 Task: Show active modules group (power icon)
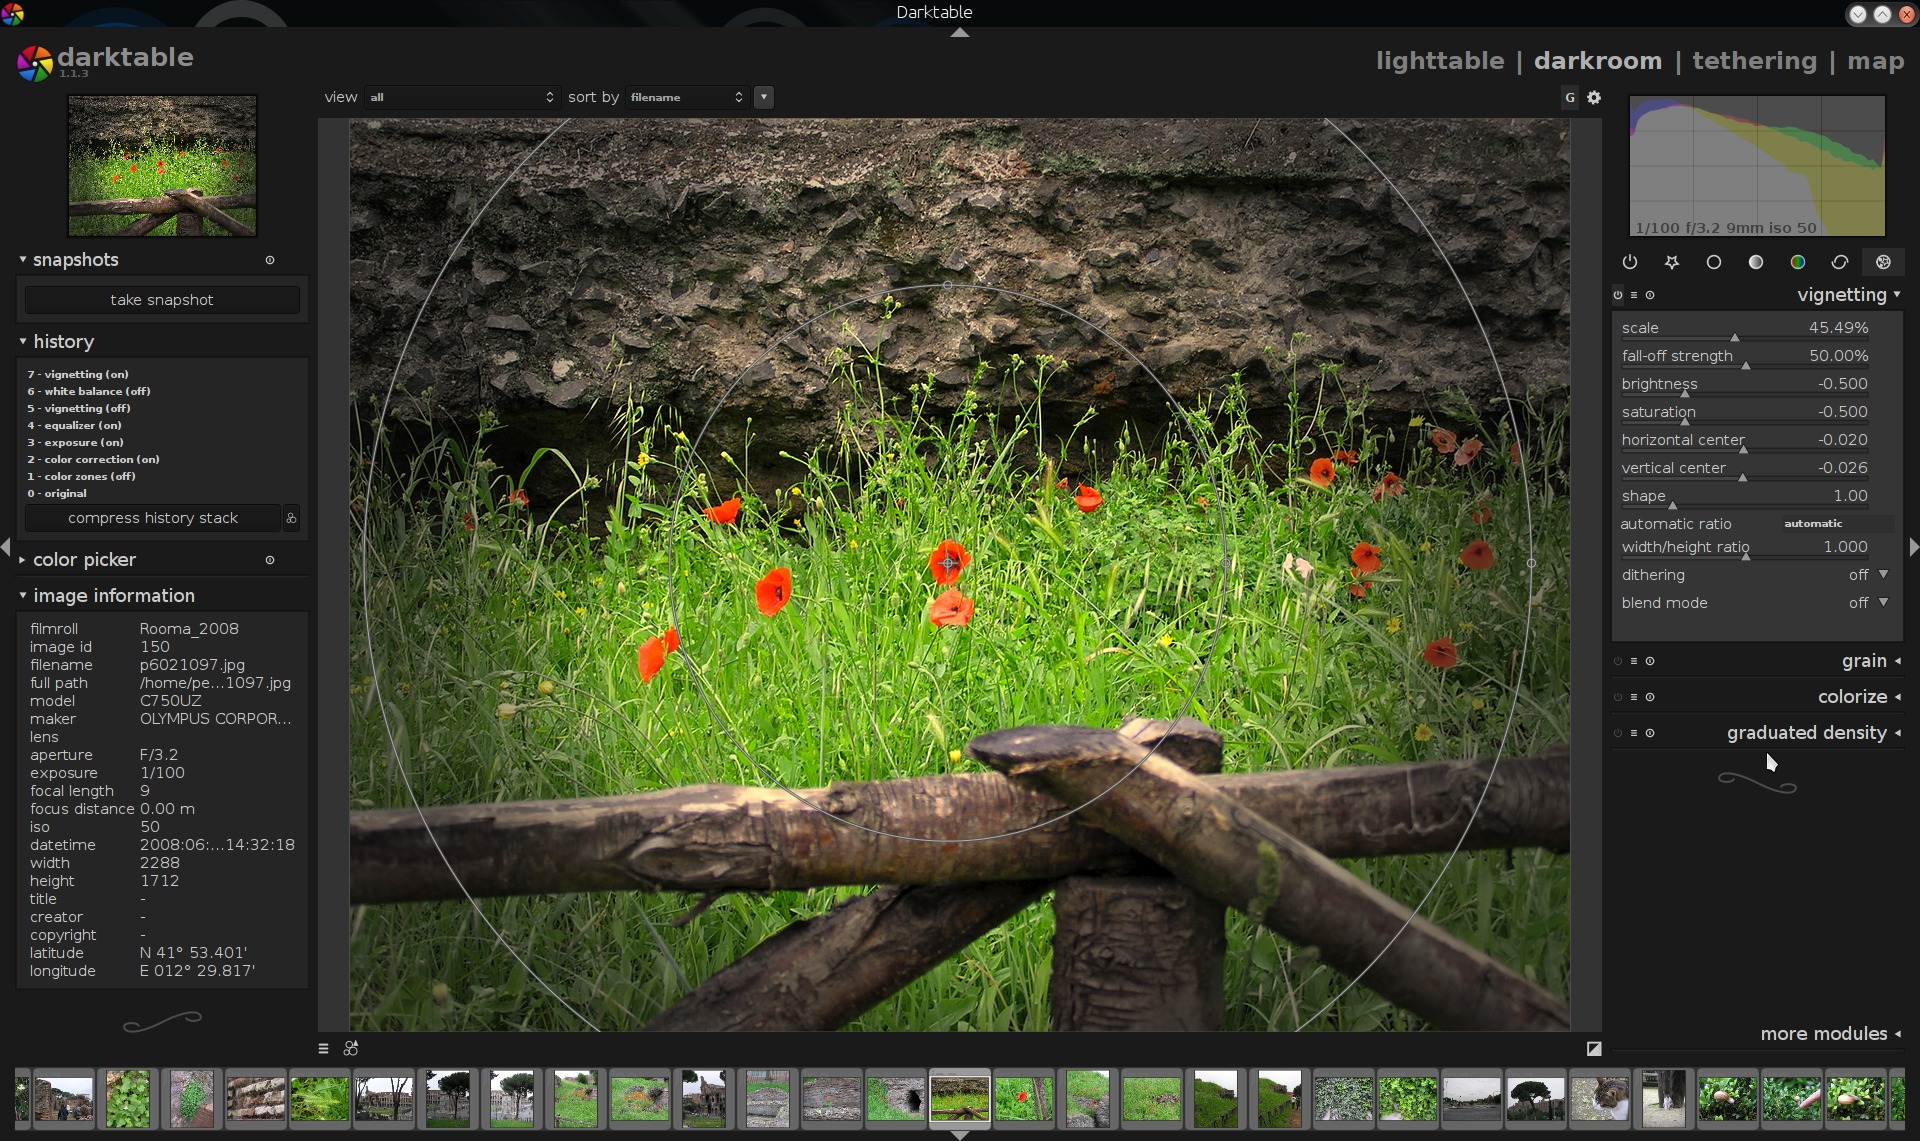pyautogui.click(x=1630, y=262)
